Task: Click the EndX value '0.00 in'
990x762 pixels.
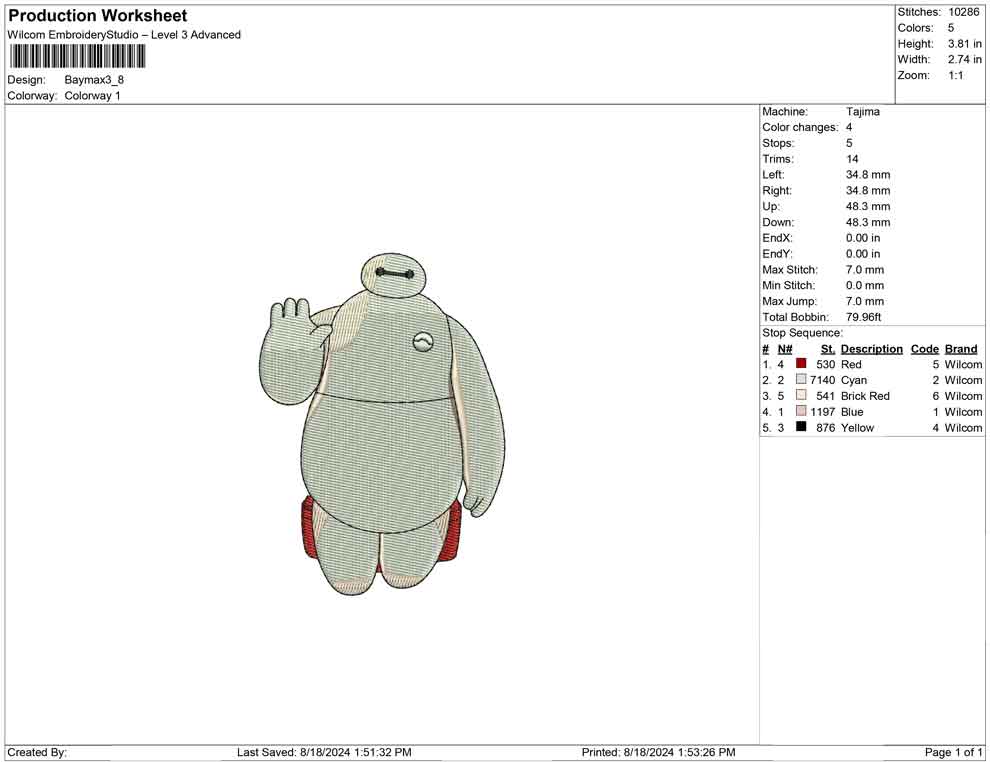Action: pos(862,238)
